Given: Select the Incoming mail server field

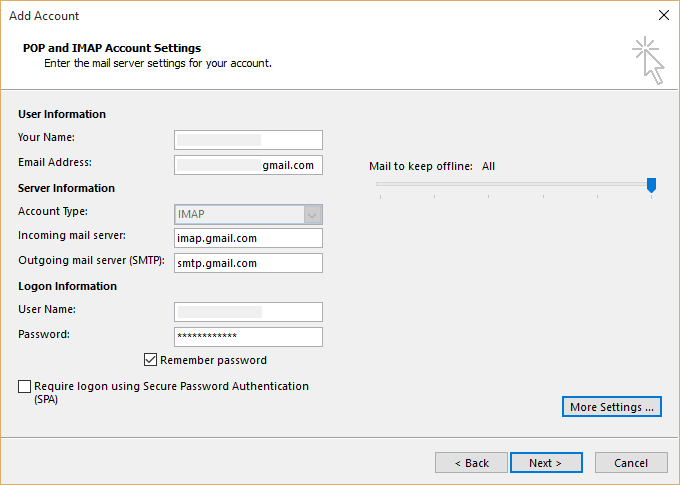Looking at the screenshot, I should click(248, 238).
